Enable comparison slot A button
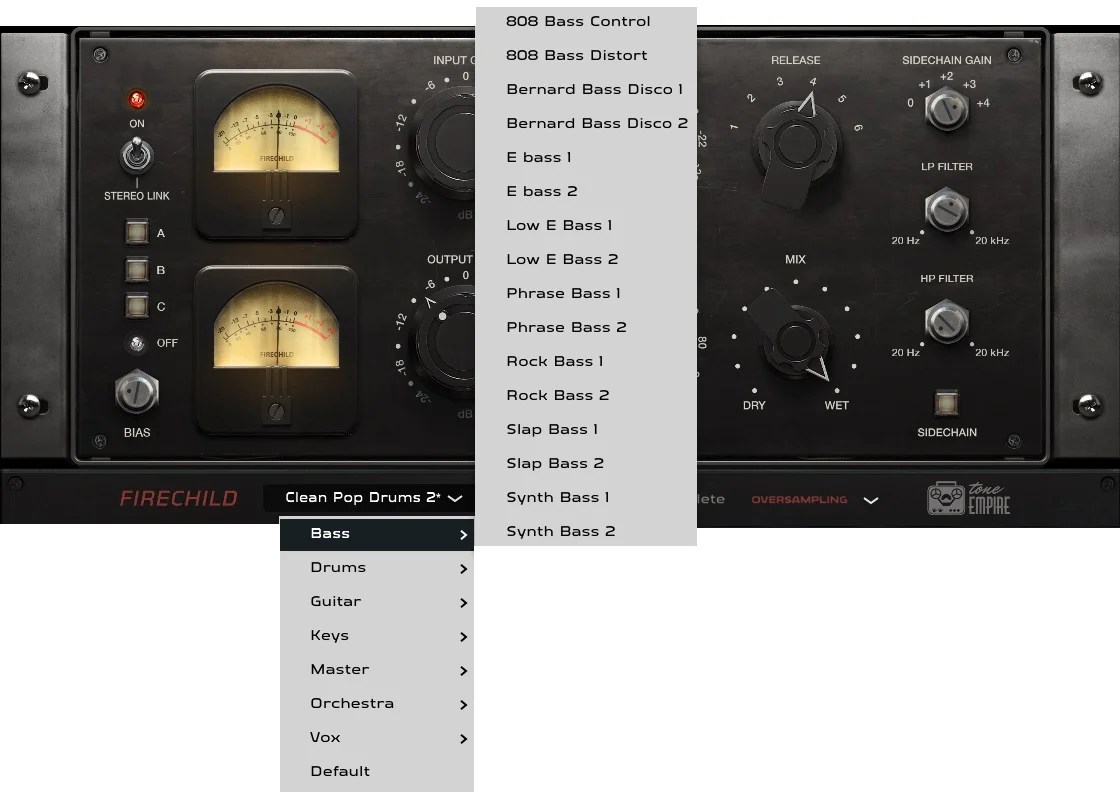Viewport: 1120px width, 792px height. pos(136,232)
